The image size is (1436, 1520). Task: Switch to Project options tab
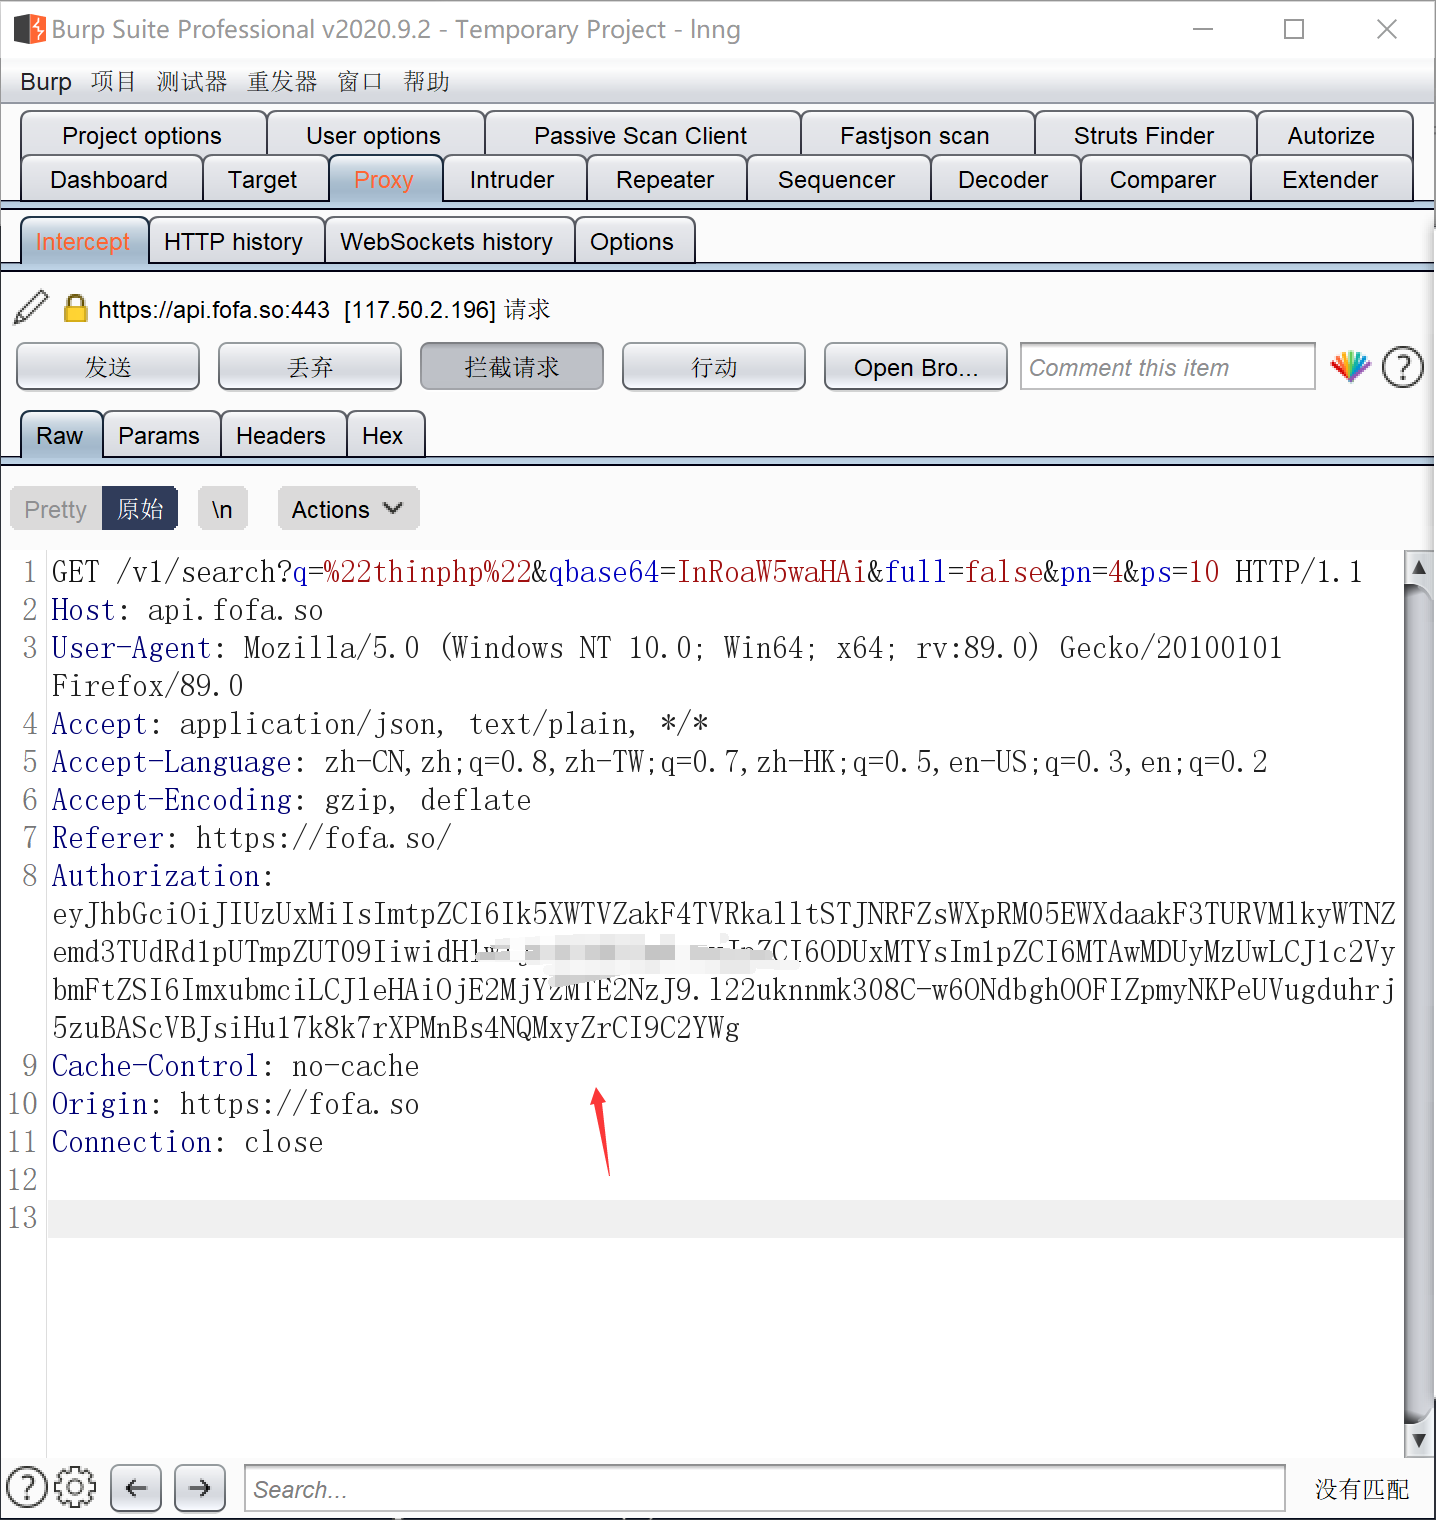pyautogui.click(x=142, y=135)
